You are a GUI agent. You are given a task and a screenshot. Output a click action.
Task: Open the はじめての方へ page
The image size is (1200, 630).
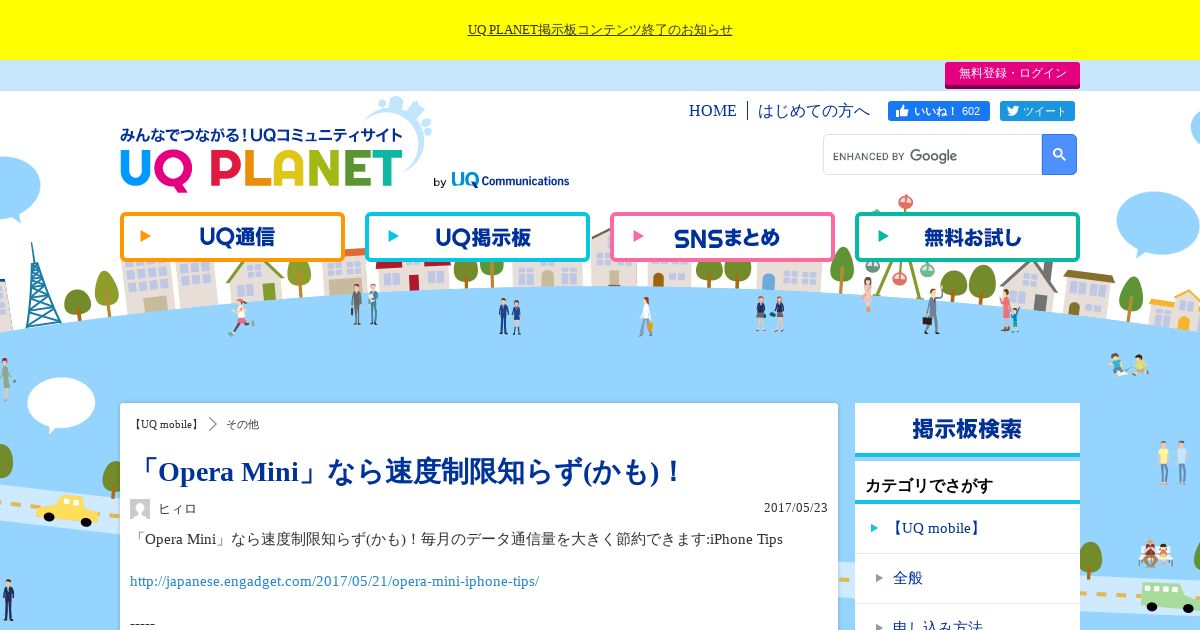click(x=814, y=111)
